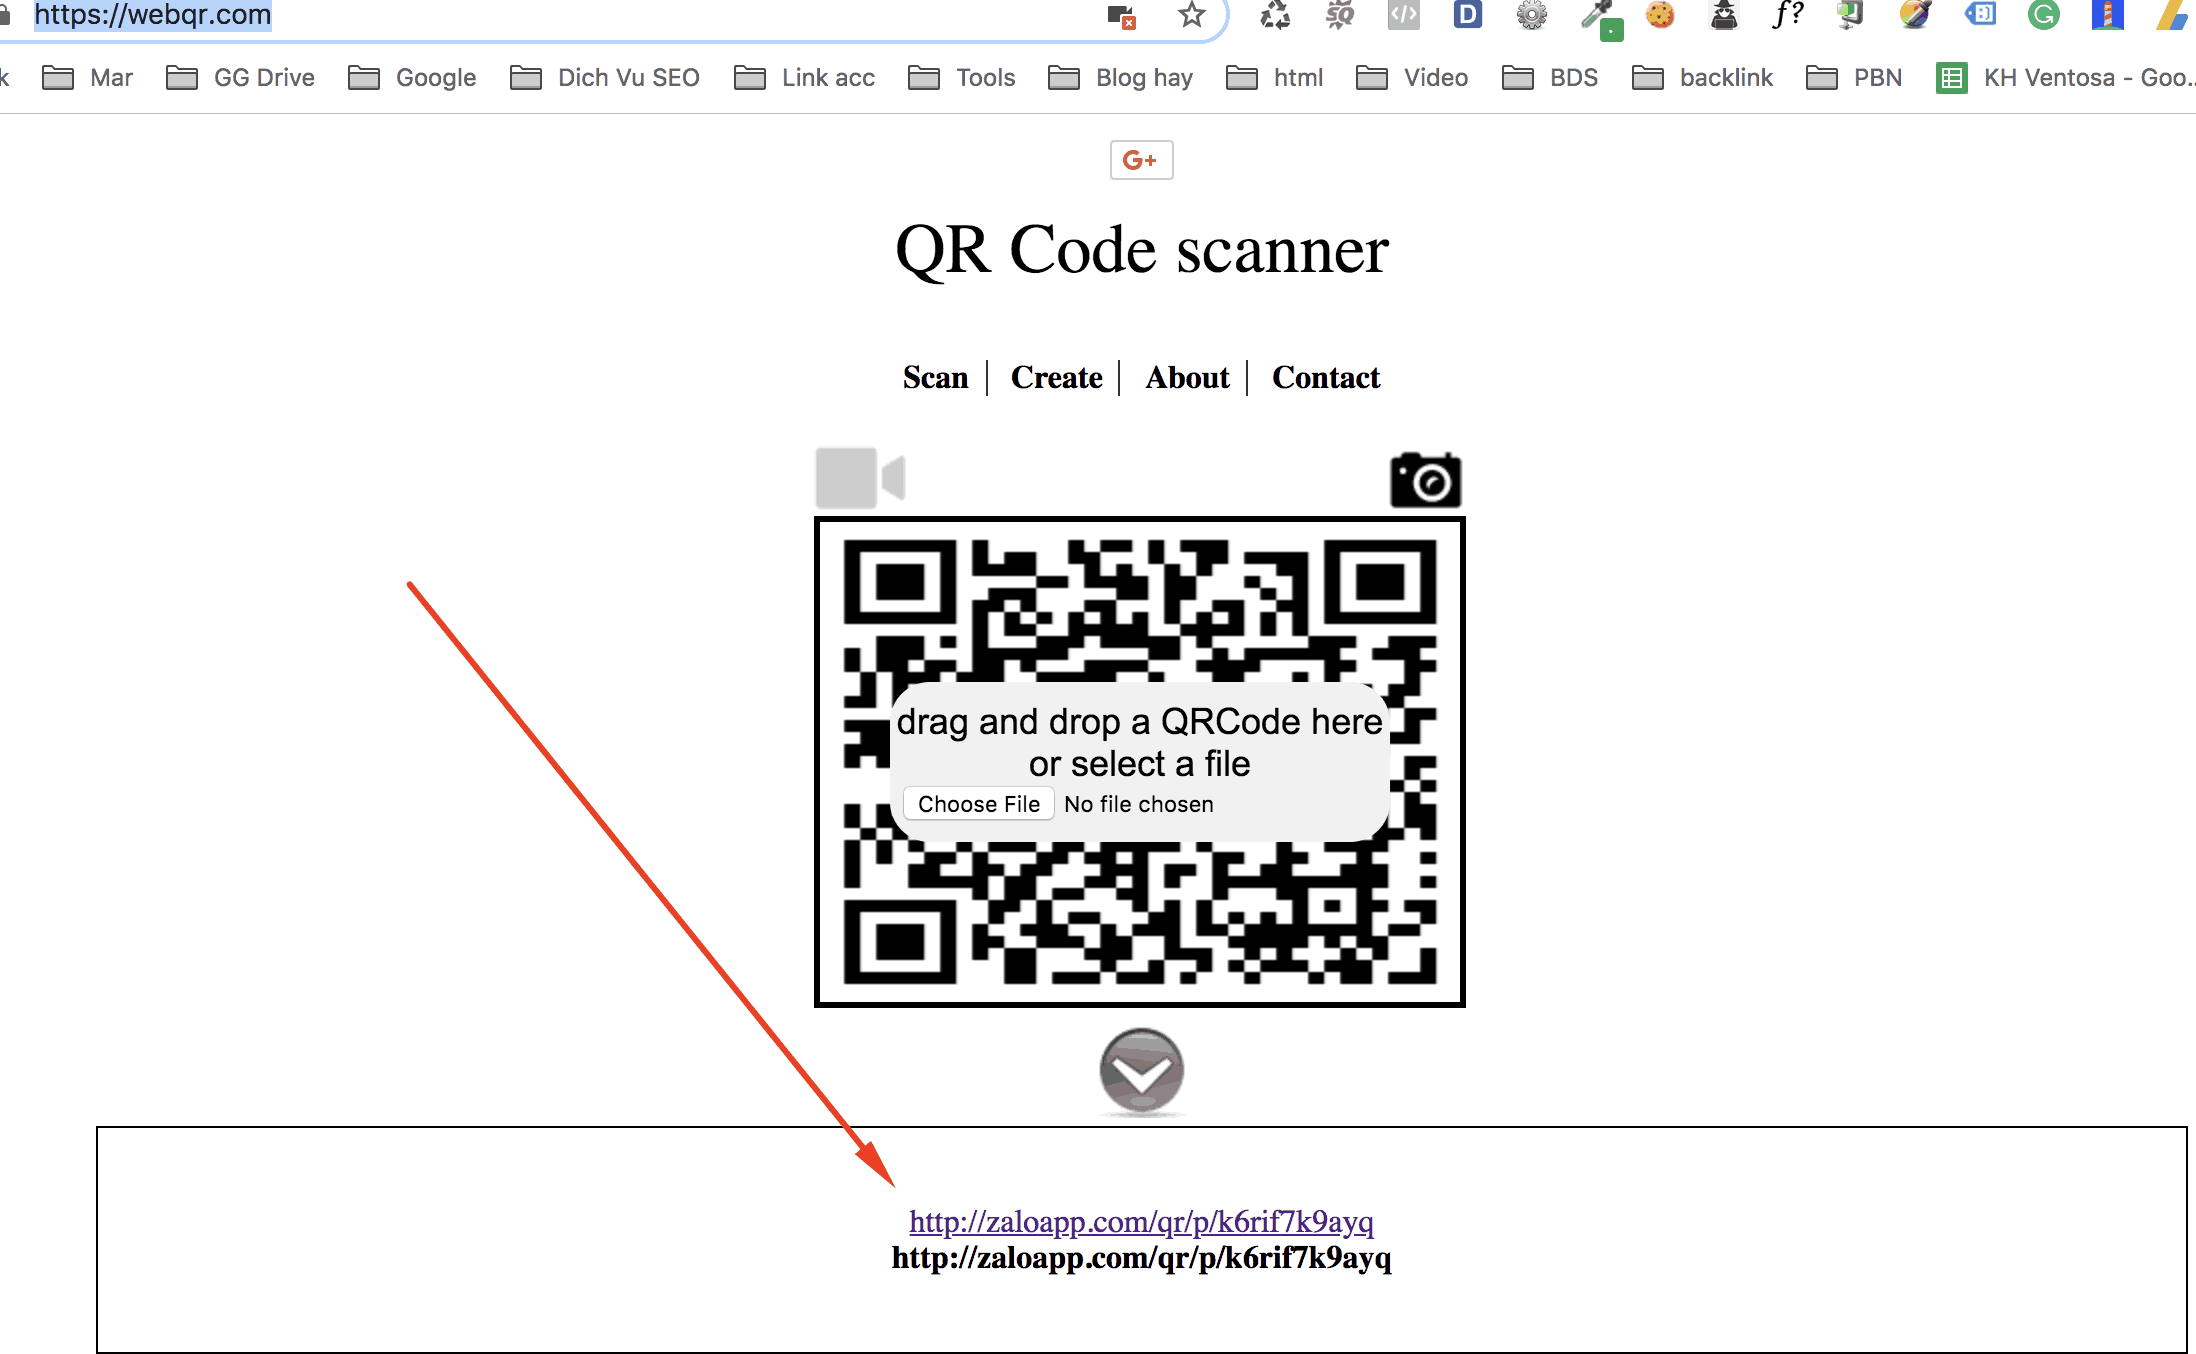This screenshot has width=2196, height=1354.
Task: Click the round down-arrow button below scanner
Action: pos(1141,1072)
